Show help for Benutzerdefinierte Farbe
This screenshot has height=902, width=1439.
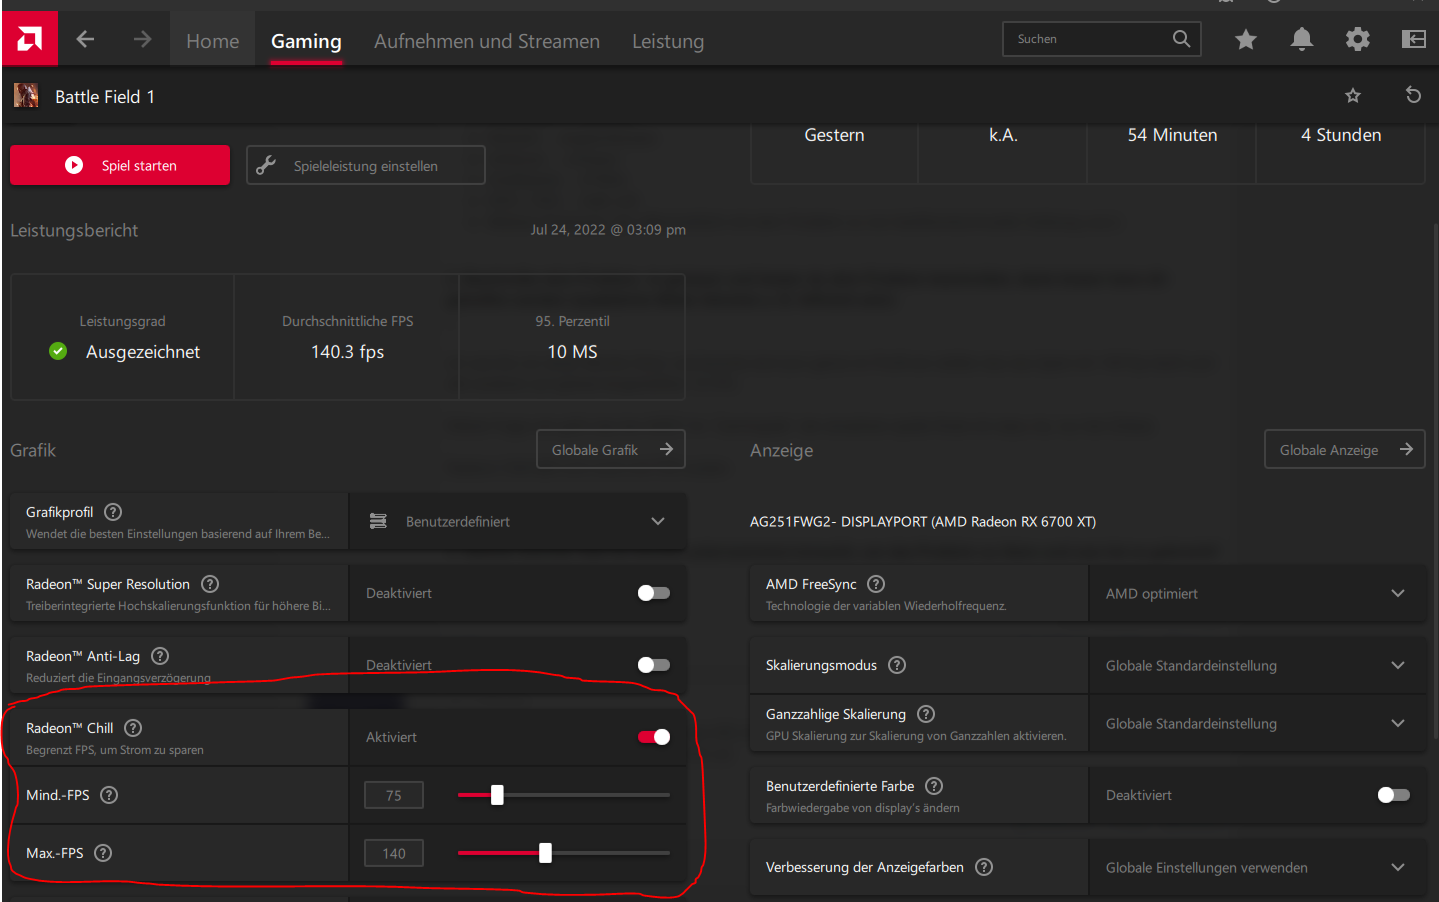click(x=934, y=786)
